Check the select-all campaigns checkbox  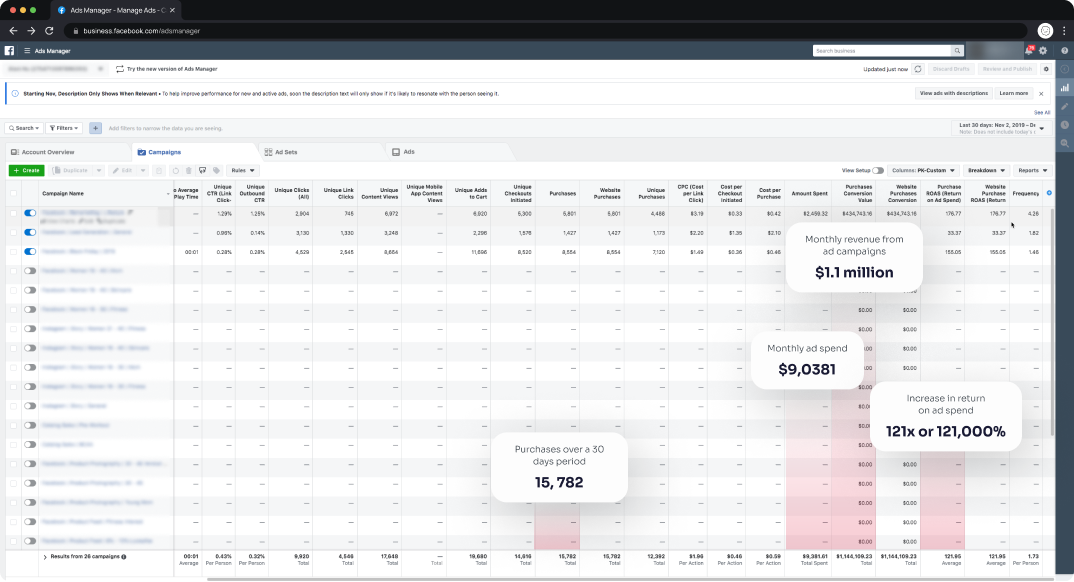click(x=14, y=192)
